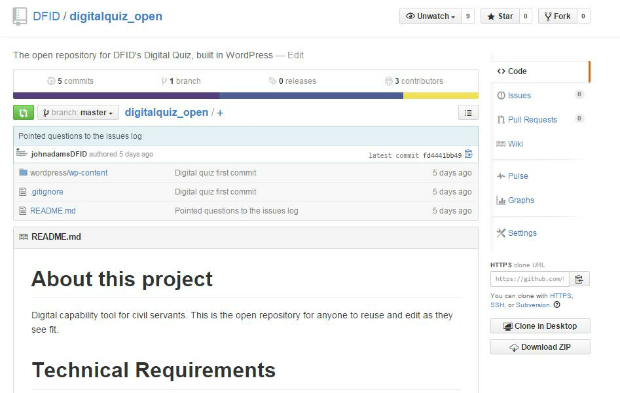Screen dimensions: 620x393
Task: Click the blue language bar segment
Action: tap(311, 96)
